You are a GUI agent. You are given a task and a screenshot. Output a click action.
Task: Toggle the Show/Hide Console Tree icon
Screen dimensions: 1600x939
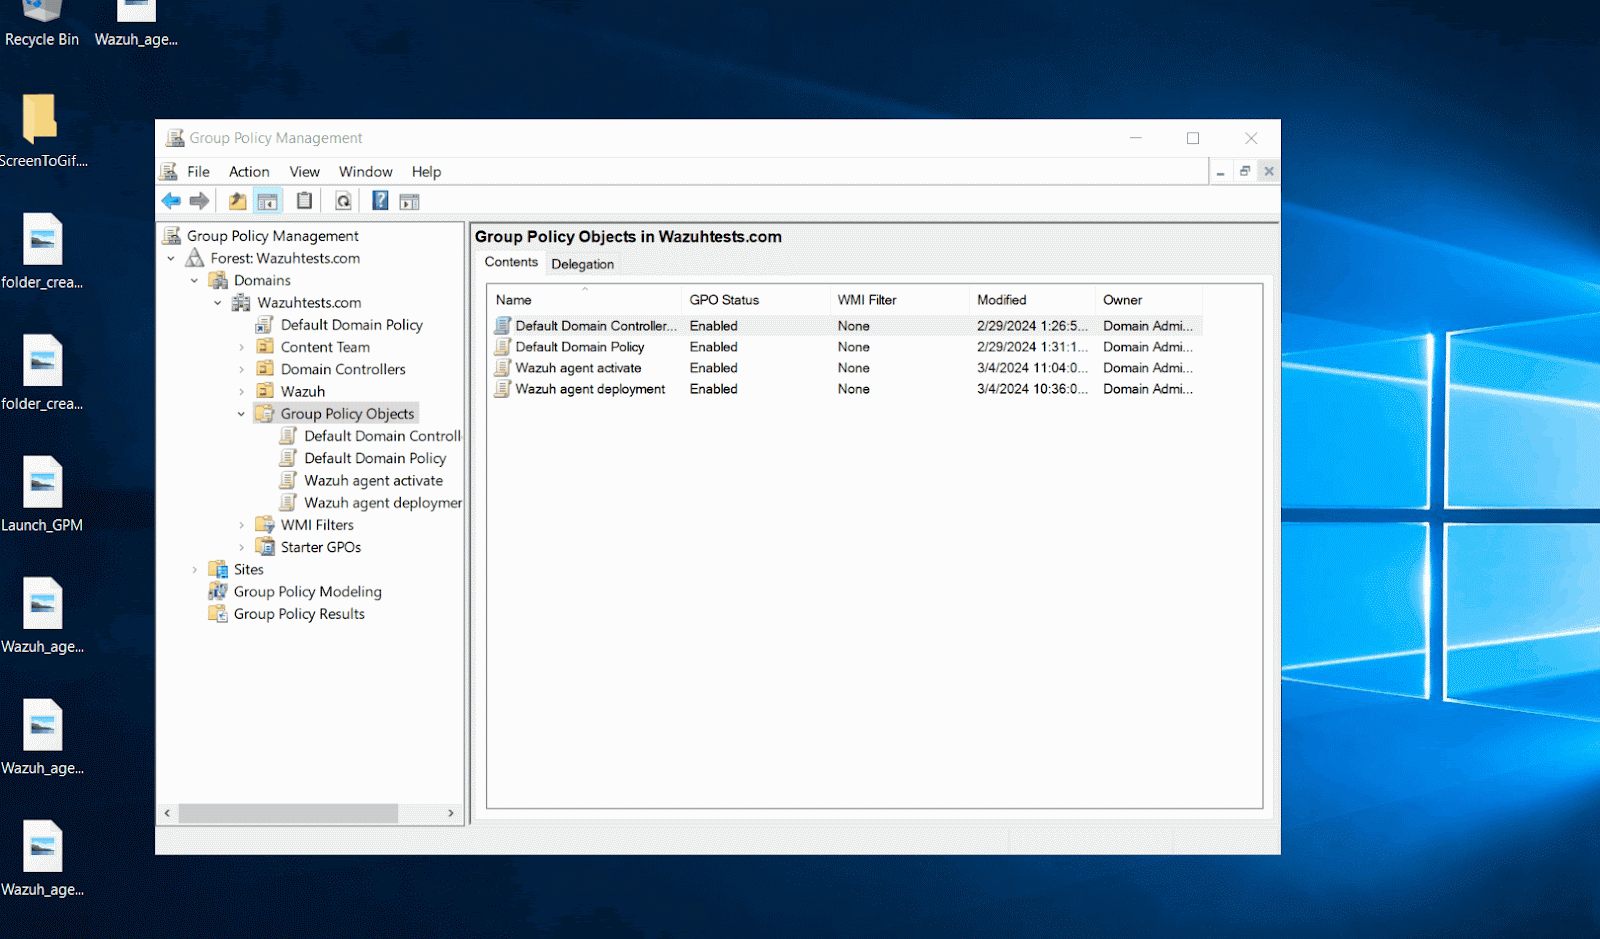point(267,201)
